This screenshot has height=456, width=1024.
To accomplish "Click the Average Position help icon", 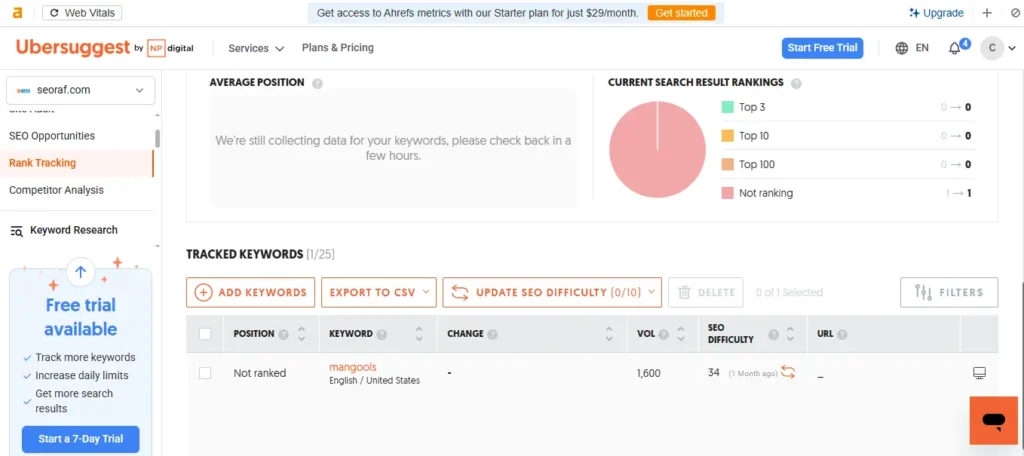I will 317,84.
